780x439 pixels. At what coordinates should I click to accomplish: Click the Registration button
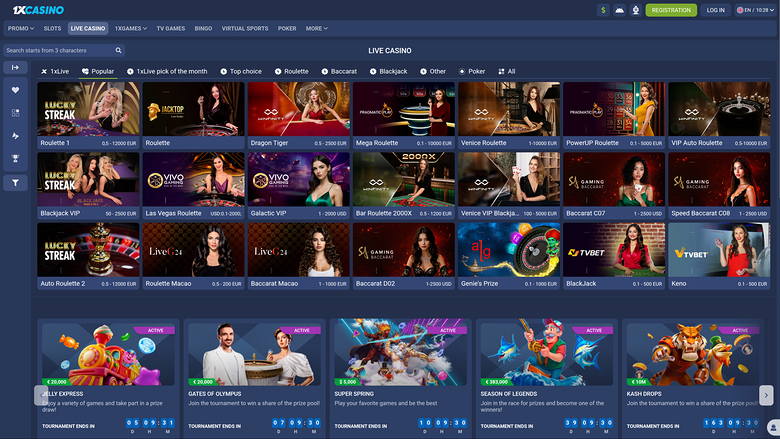(x=671, y=10)
